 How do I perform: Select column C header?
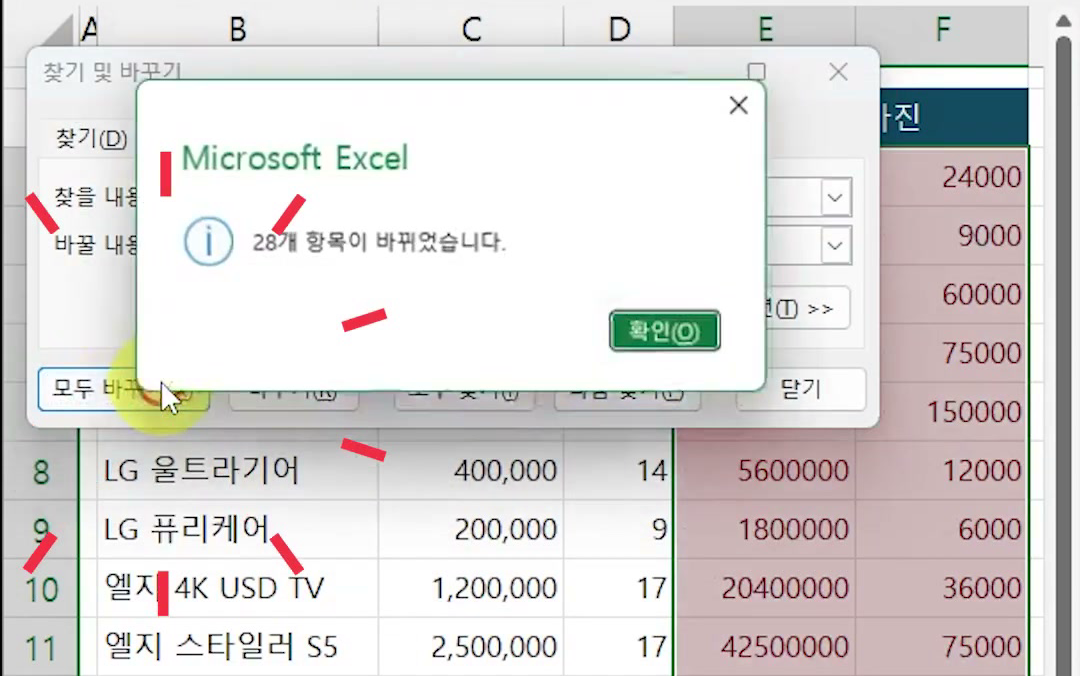coord(471,29)
